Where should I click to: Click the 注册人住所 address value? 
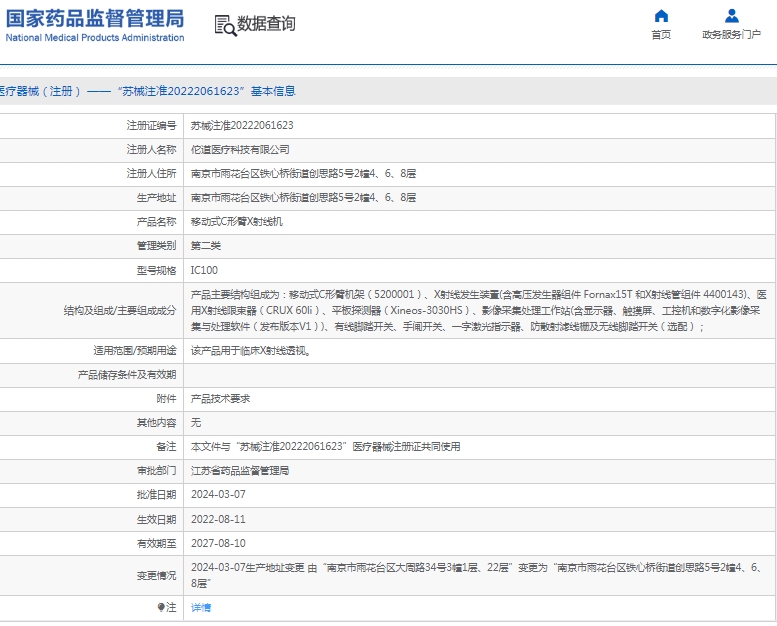coord(303,173)
